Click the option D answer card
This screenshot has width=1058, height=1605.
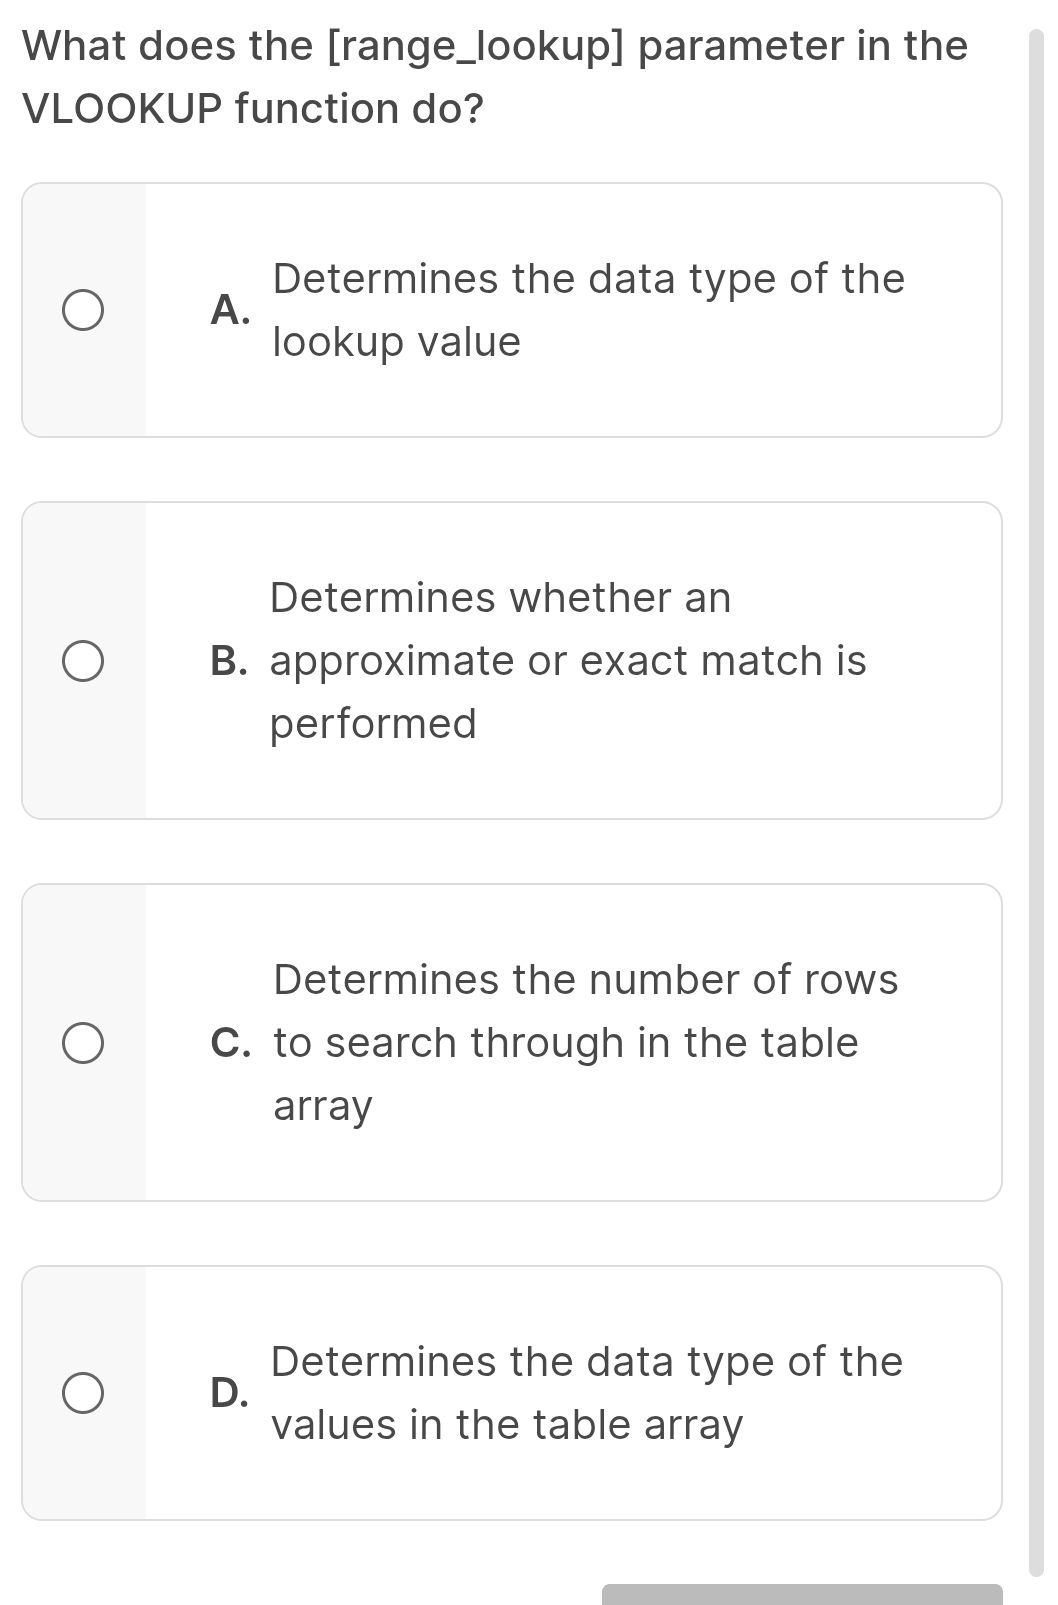pyautogui.click(x=512, y=1391)
